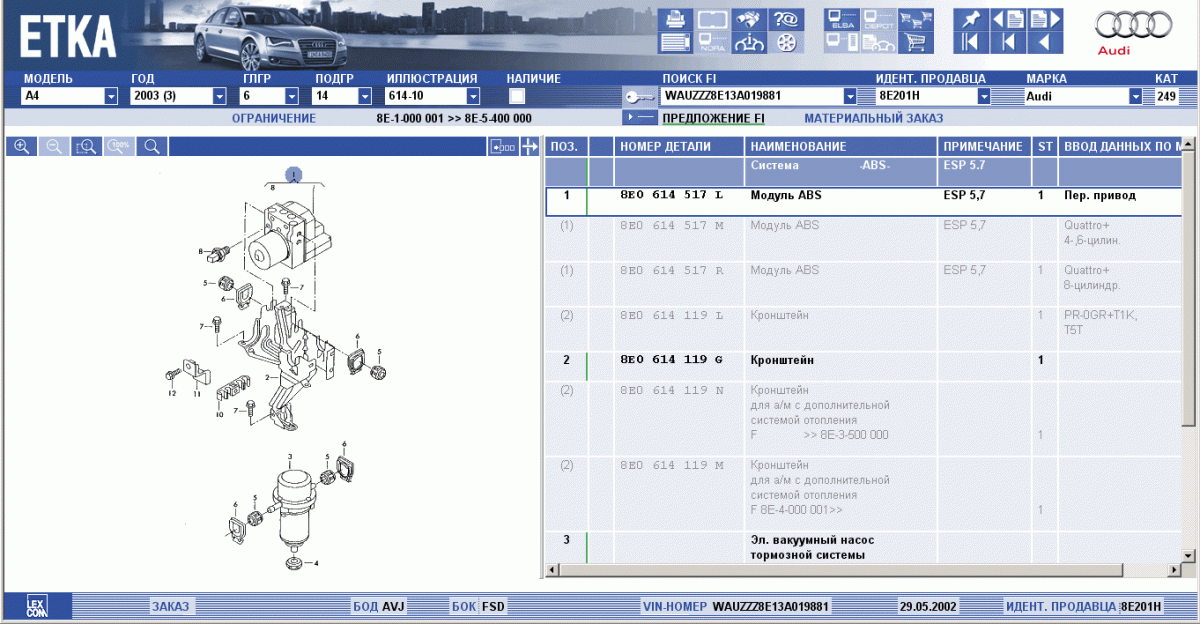The height and width of the screenshot is (624, 1200).
Task: Click the car documents icon
Action: click(x=877, y=42)
